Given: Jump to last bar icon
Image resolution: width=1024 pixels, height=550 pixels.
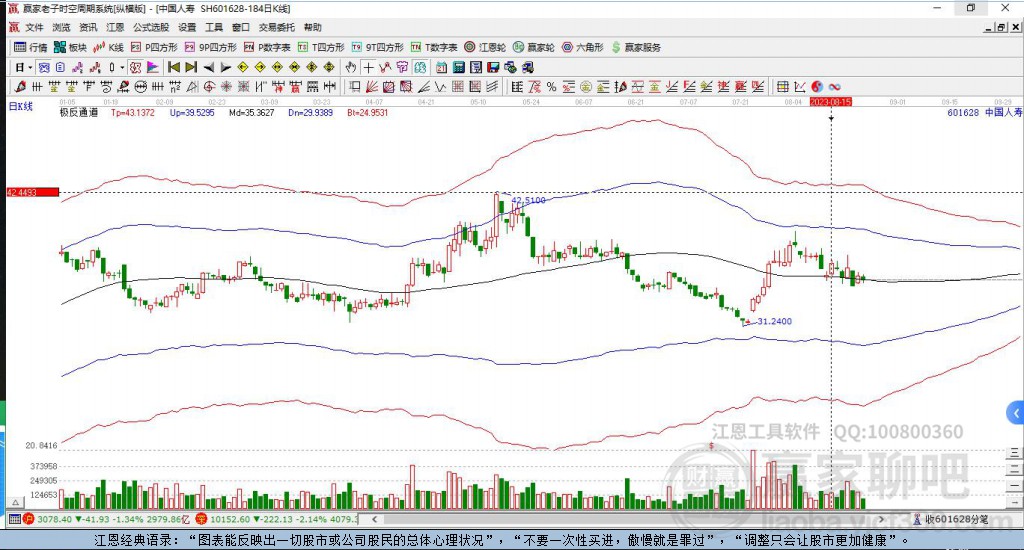Looking at the screenshot, I should (191, 67).
